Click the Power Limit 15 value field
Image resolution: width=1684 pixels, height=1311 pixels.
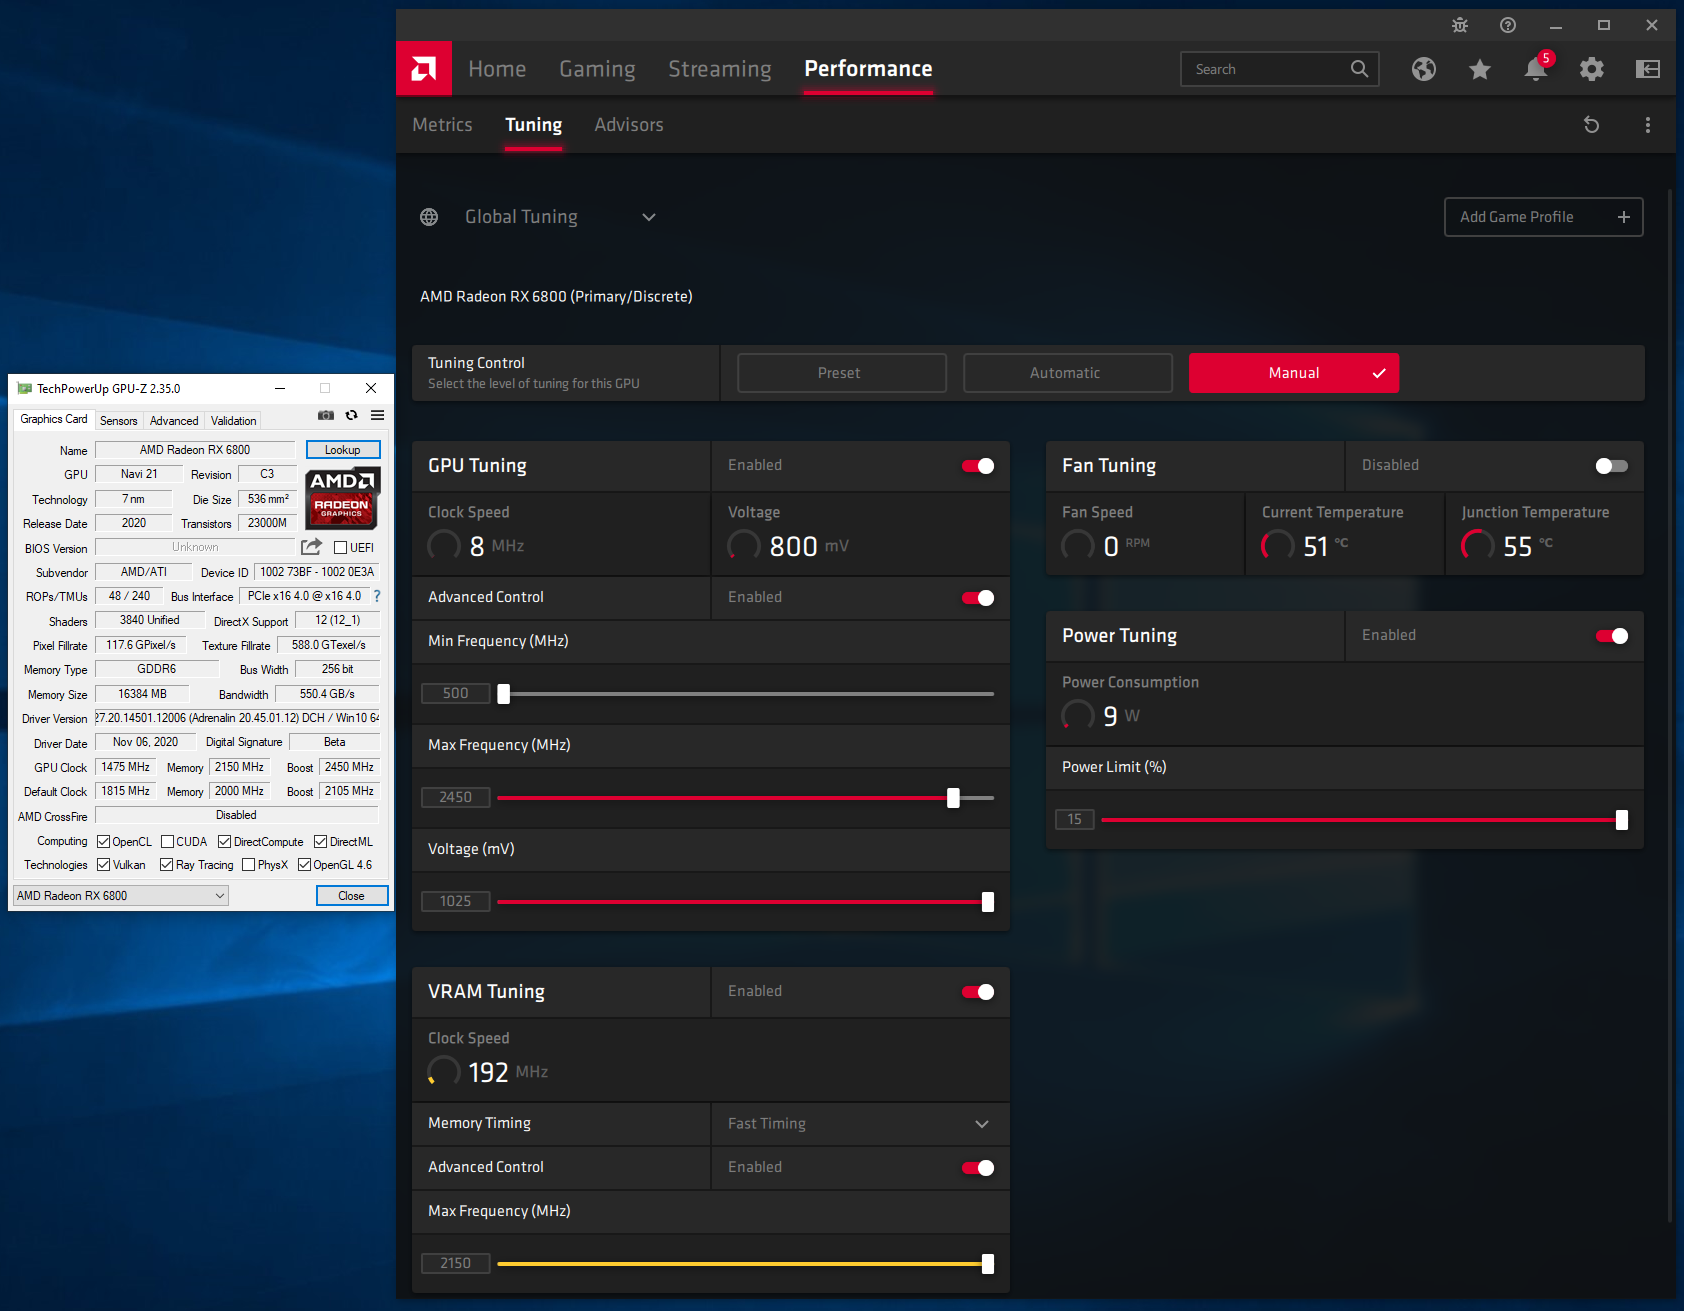pyautogui.click(x=1074, y=820)
